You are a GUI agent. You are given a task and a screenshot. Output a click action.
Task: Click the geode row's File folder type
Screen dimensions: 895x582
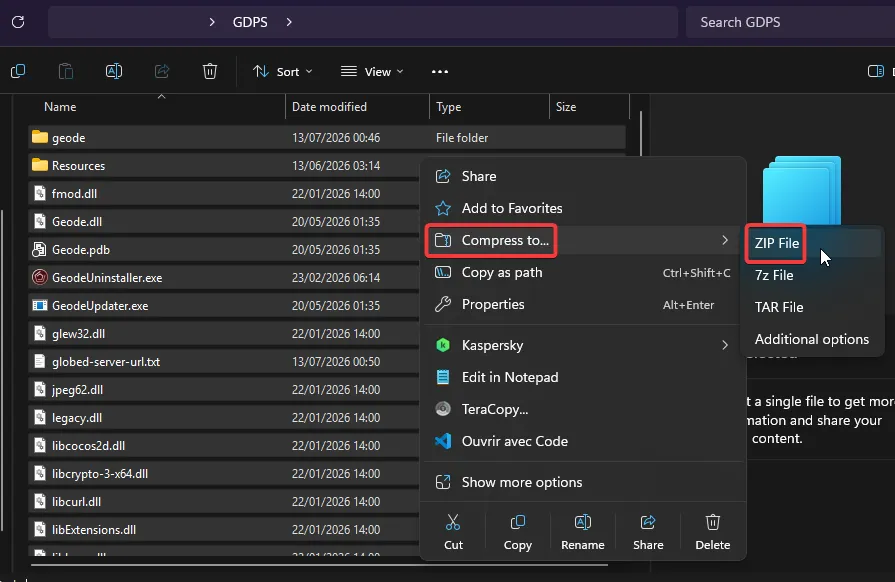point(462,138)
